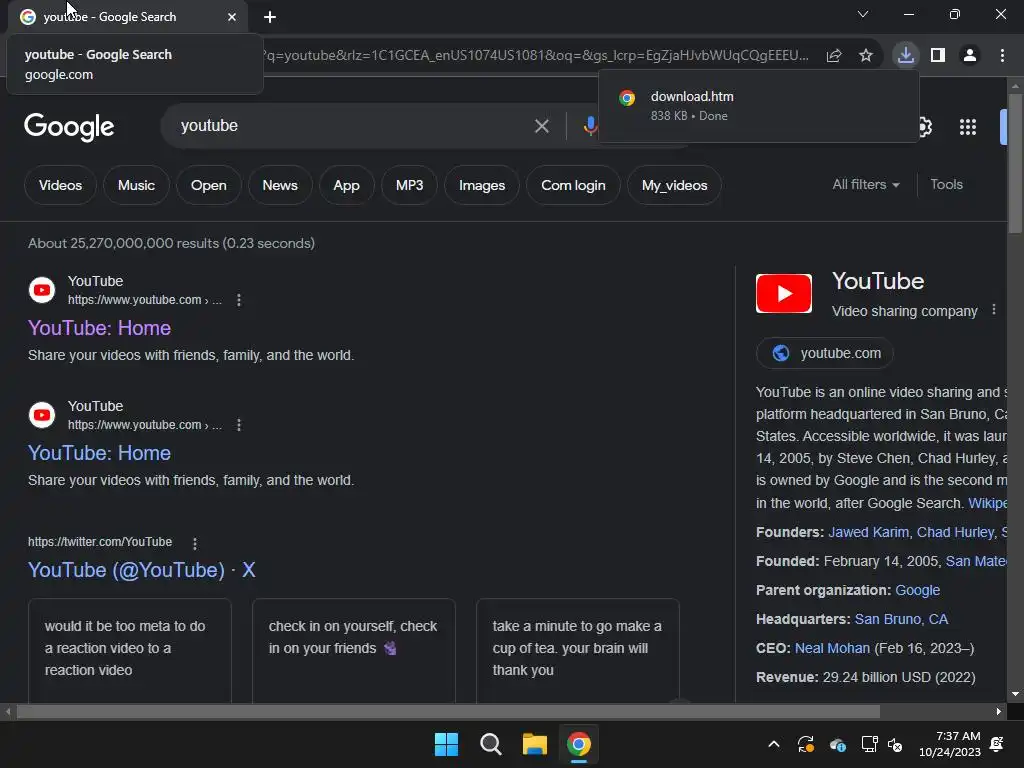Select the Images filter chip
1024x768 pixels.
(481, 185)
